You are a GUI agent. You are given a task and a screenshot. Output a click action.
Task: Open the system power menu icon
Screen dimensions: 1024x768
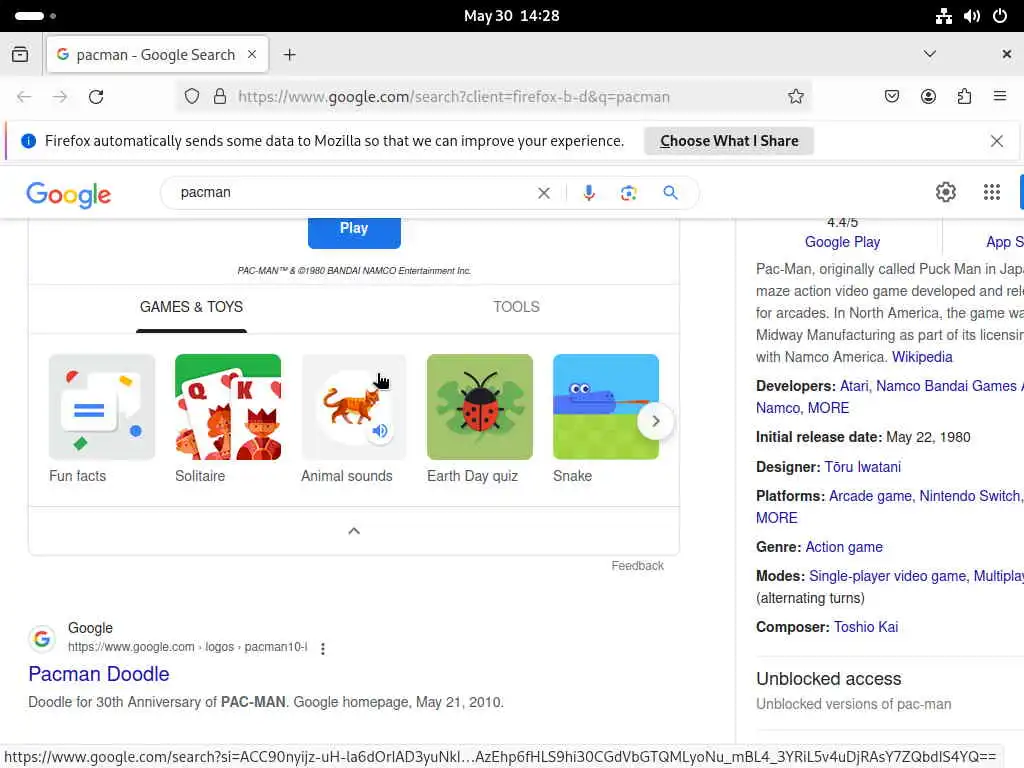(x=1000, y=16)
